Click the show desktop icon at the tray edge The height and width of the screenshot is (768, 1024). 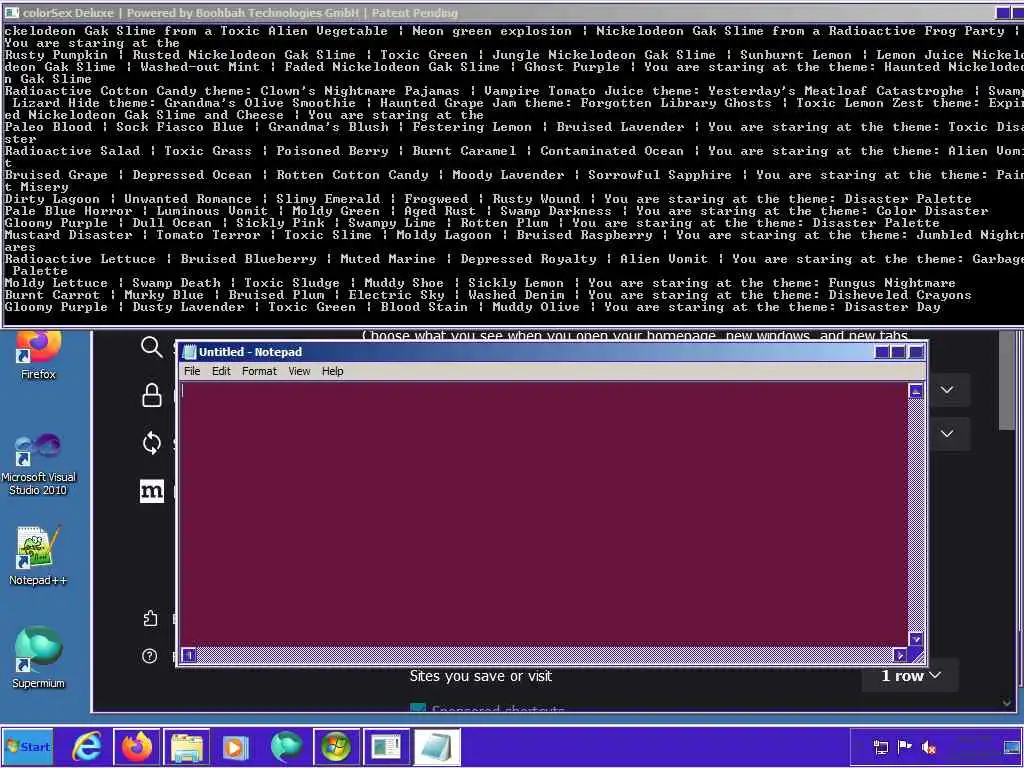pyautogui.click(x=1012, y=747)
